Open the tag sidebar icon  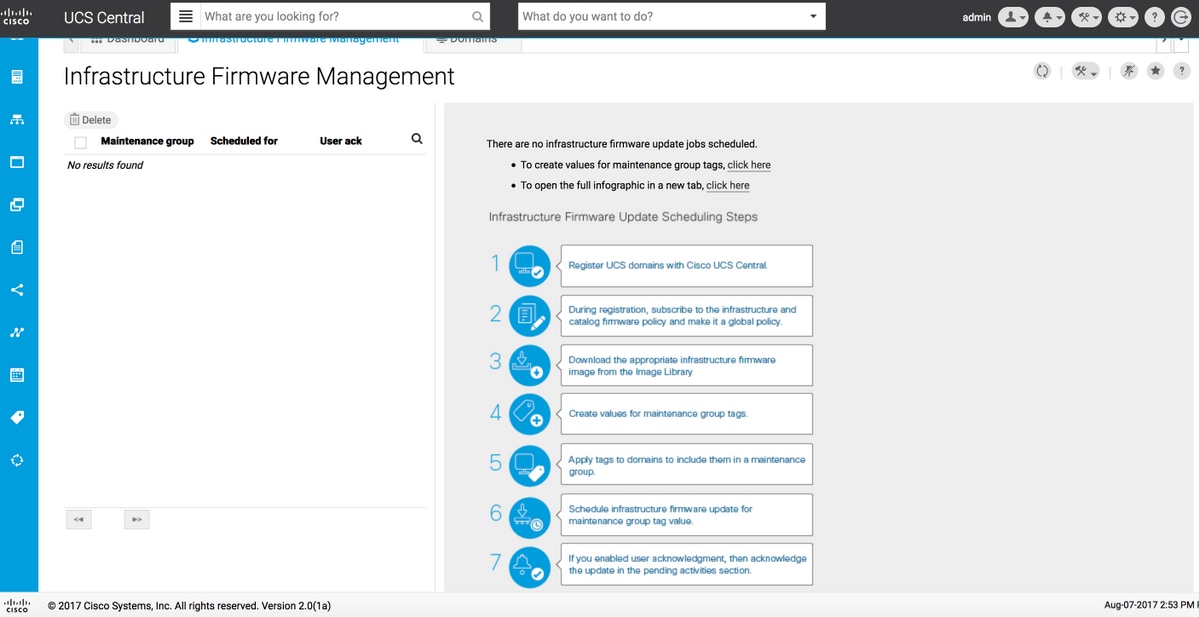(x=17, y=417)
